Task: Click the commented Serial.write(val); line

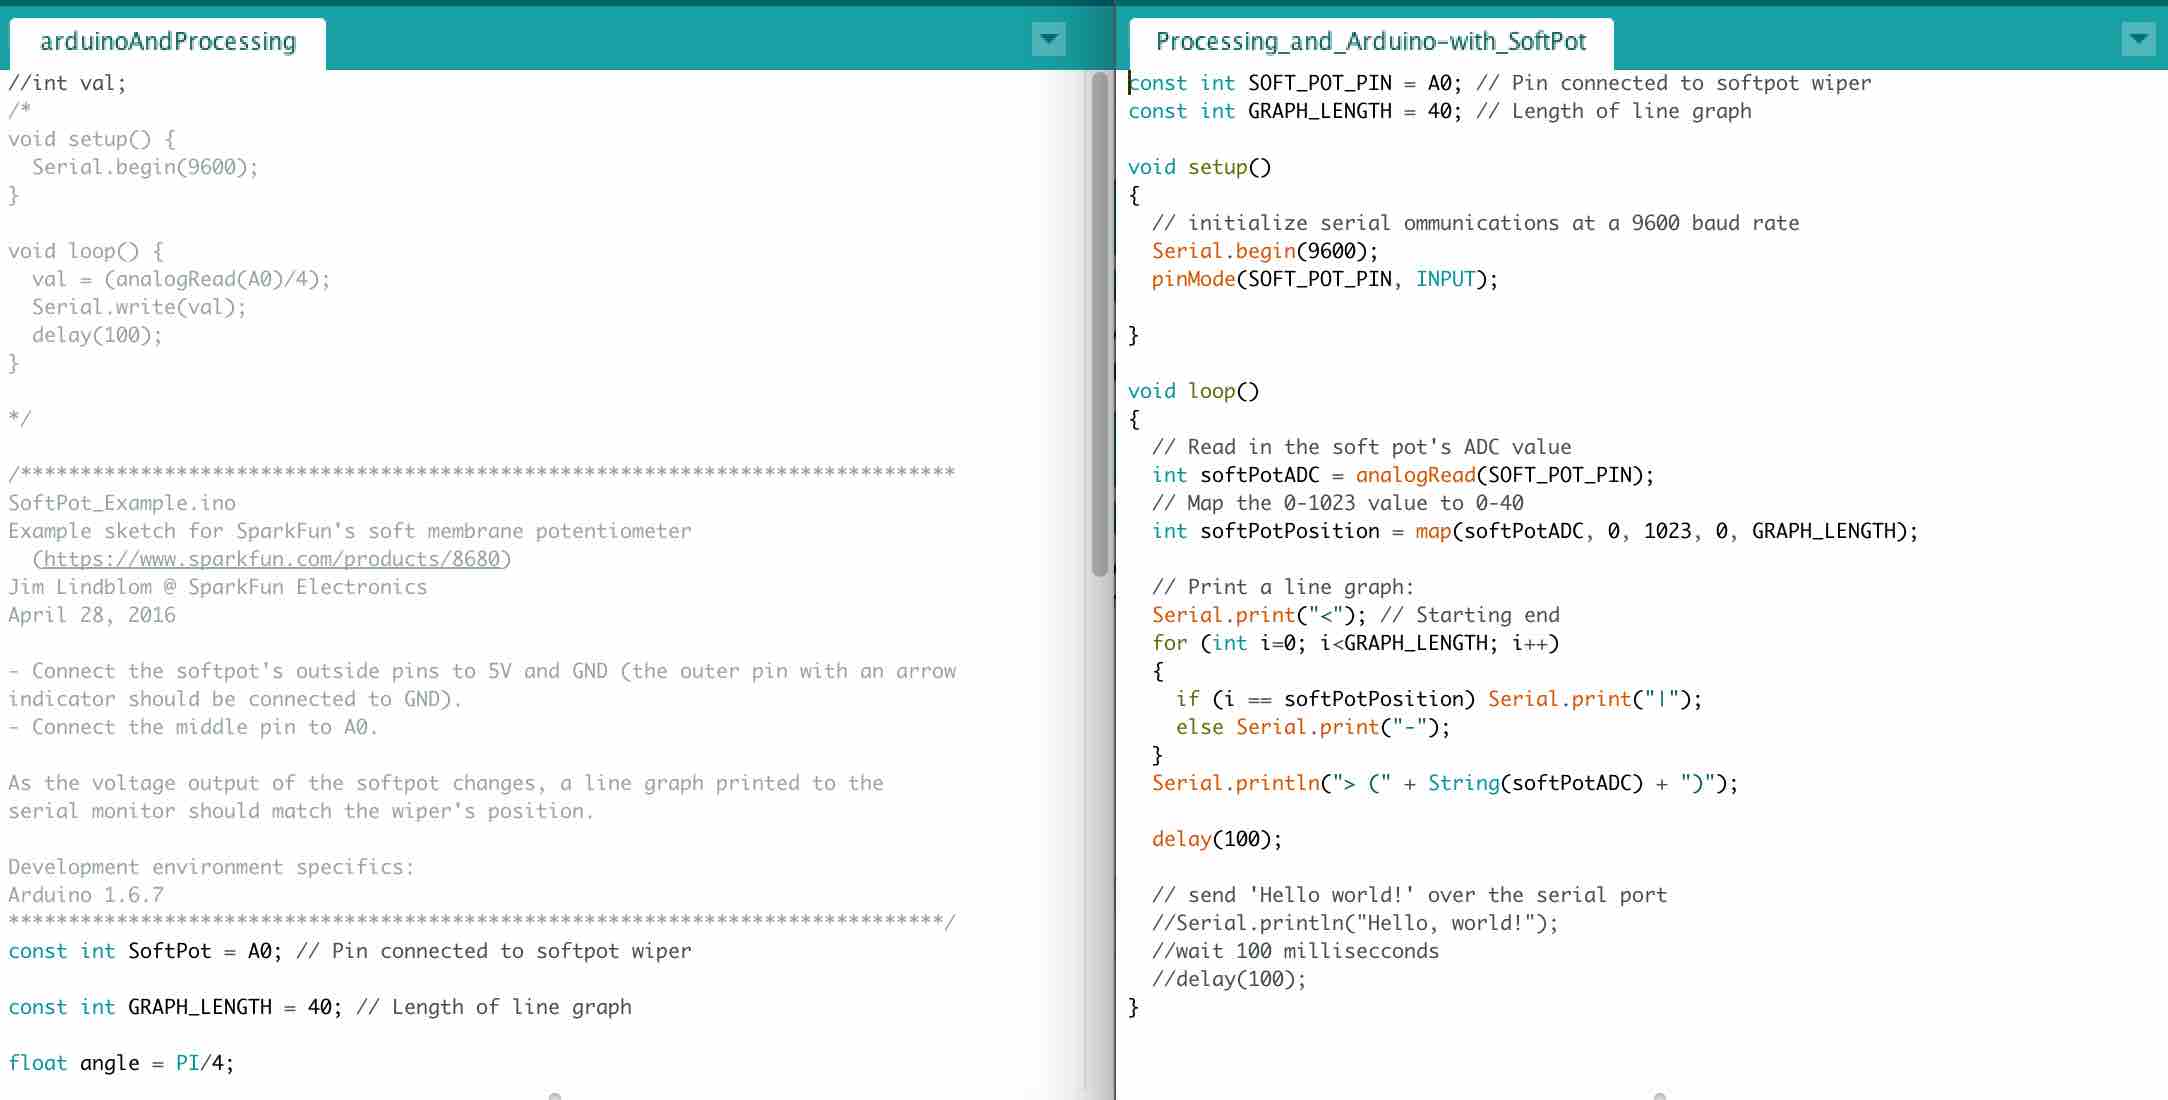Action: [138, 307]
